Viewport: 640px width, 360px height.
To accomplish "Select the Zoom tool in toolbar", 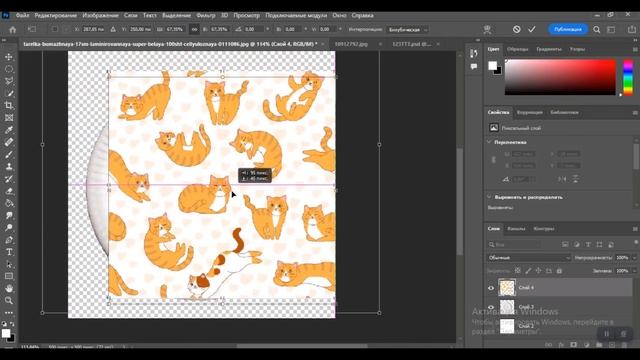I will [9, 301].
